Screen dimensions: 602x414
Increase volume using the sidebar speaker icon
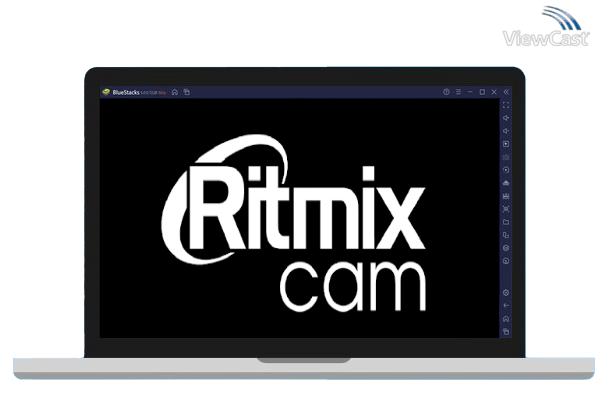point(506,118)
